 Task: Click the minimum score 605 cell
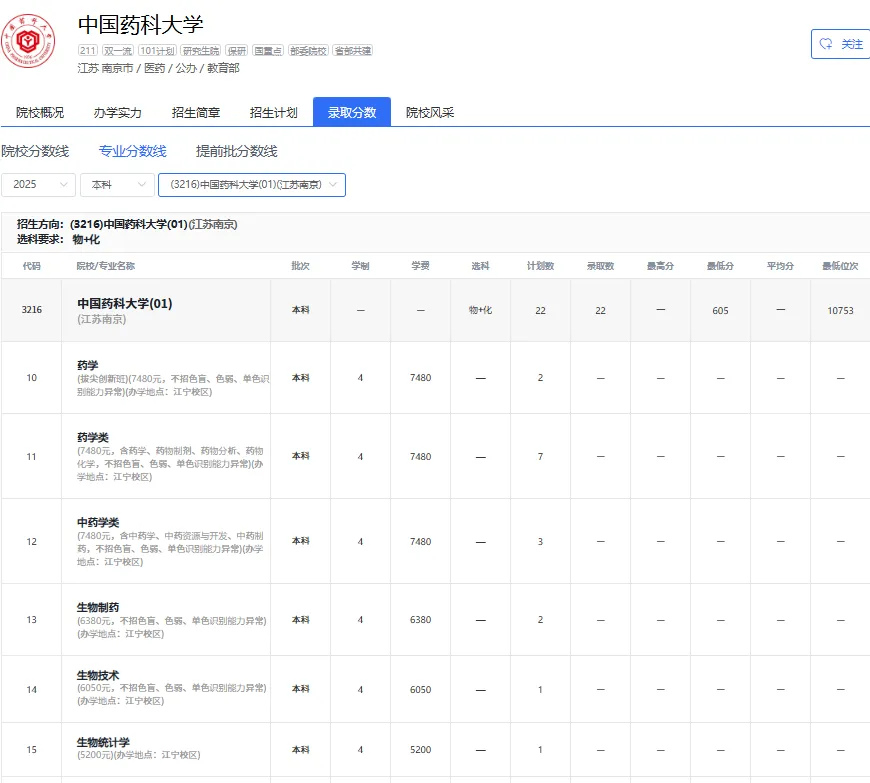click(x=720, y=311)
